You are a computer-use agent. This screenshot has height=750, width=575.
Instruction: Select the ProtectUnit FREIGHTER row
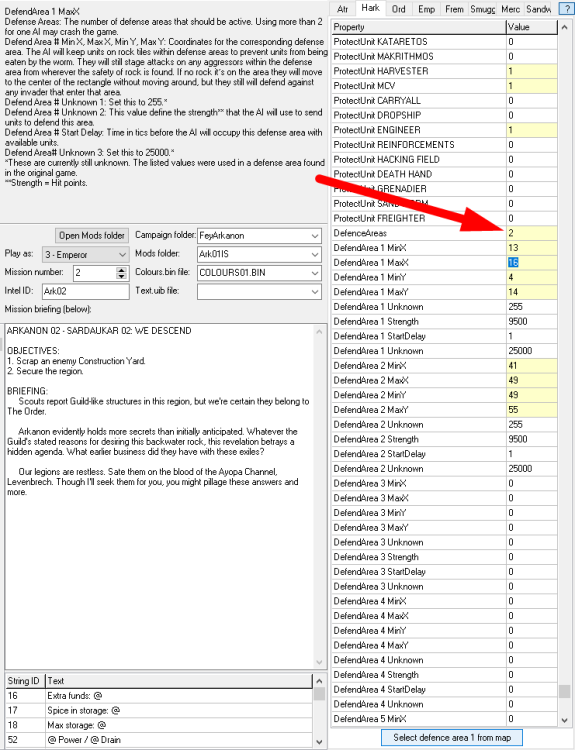click(444, 218)
